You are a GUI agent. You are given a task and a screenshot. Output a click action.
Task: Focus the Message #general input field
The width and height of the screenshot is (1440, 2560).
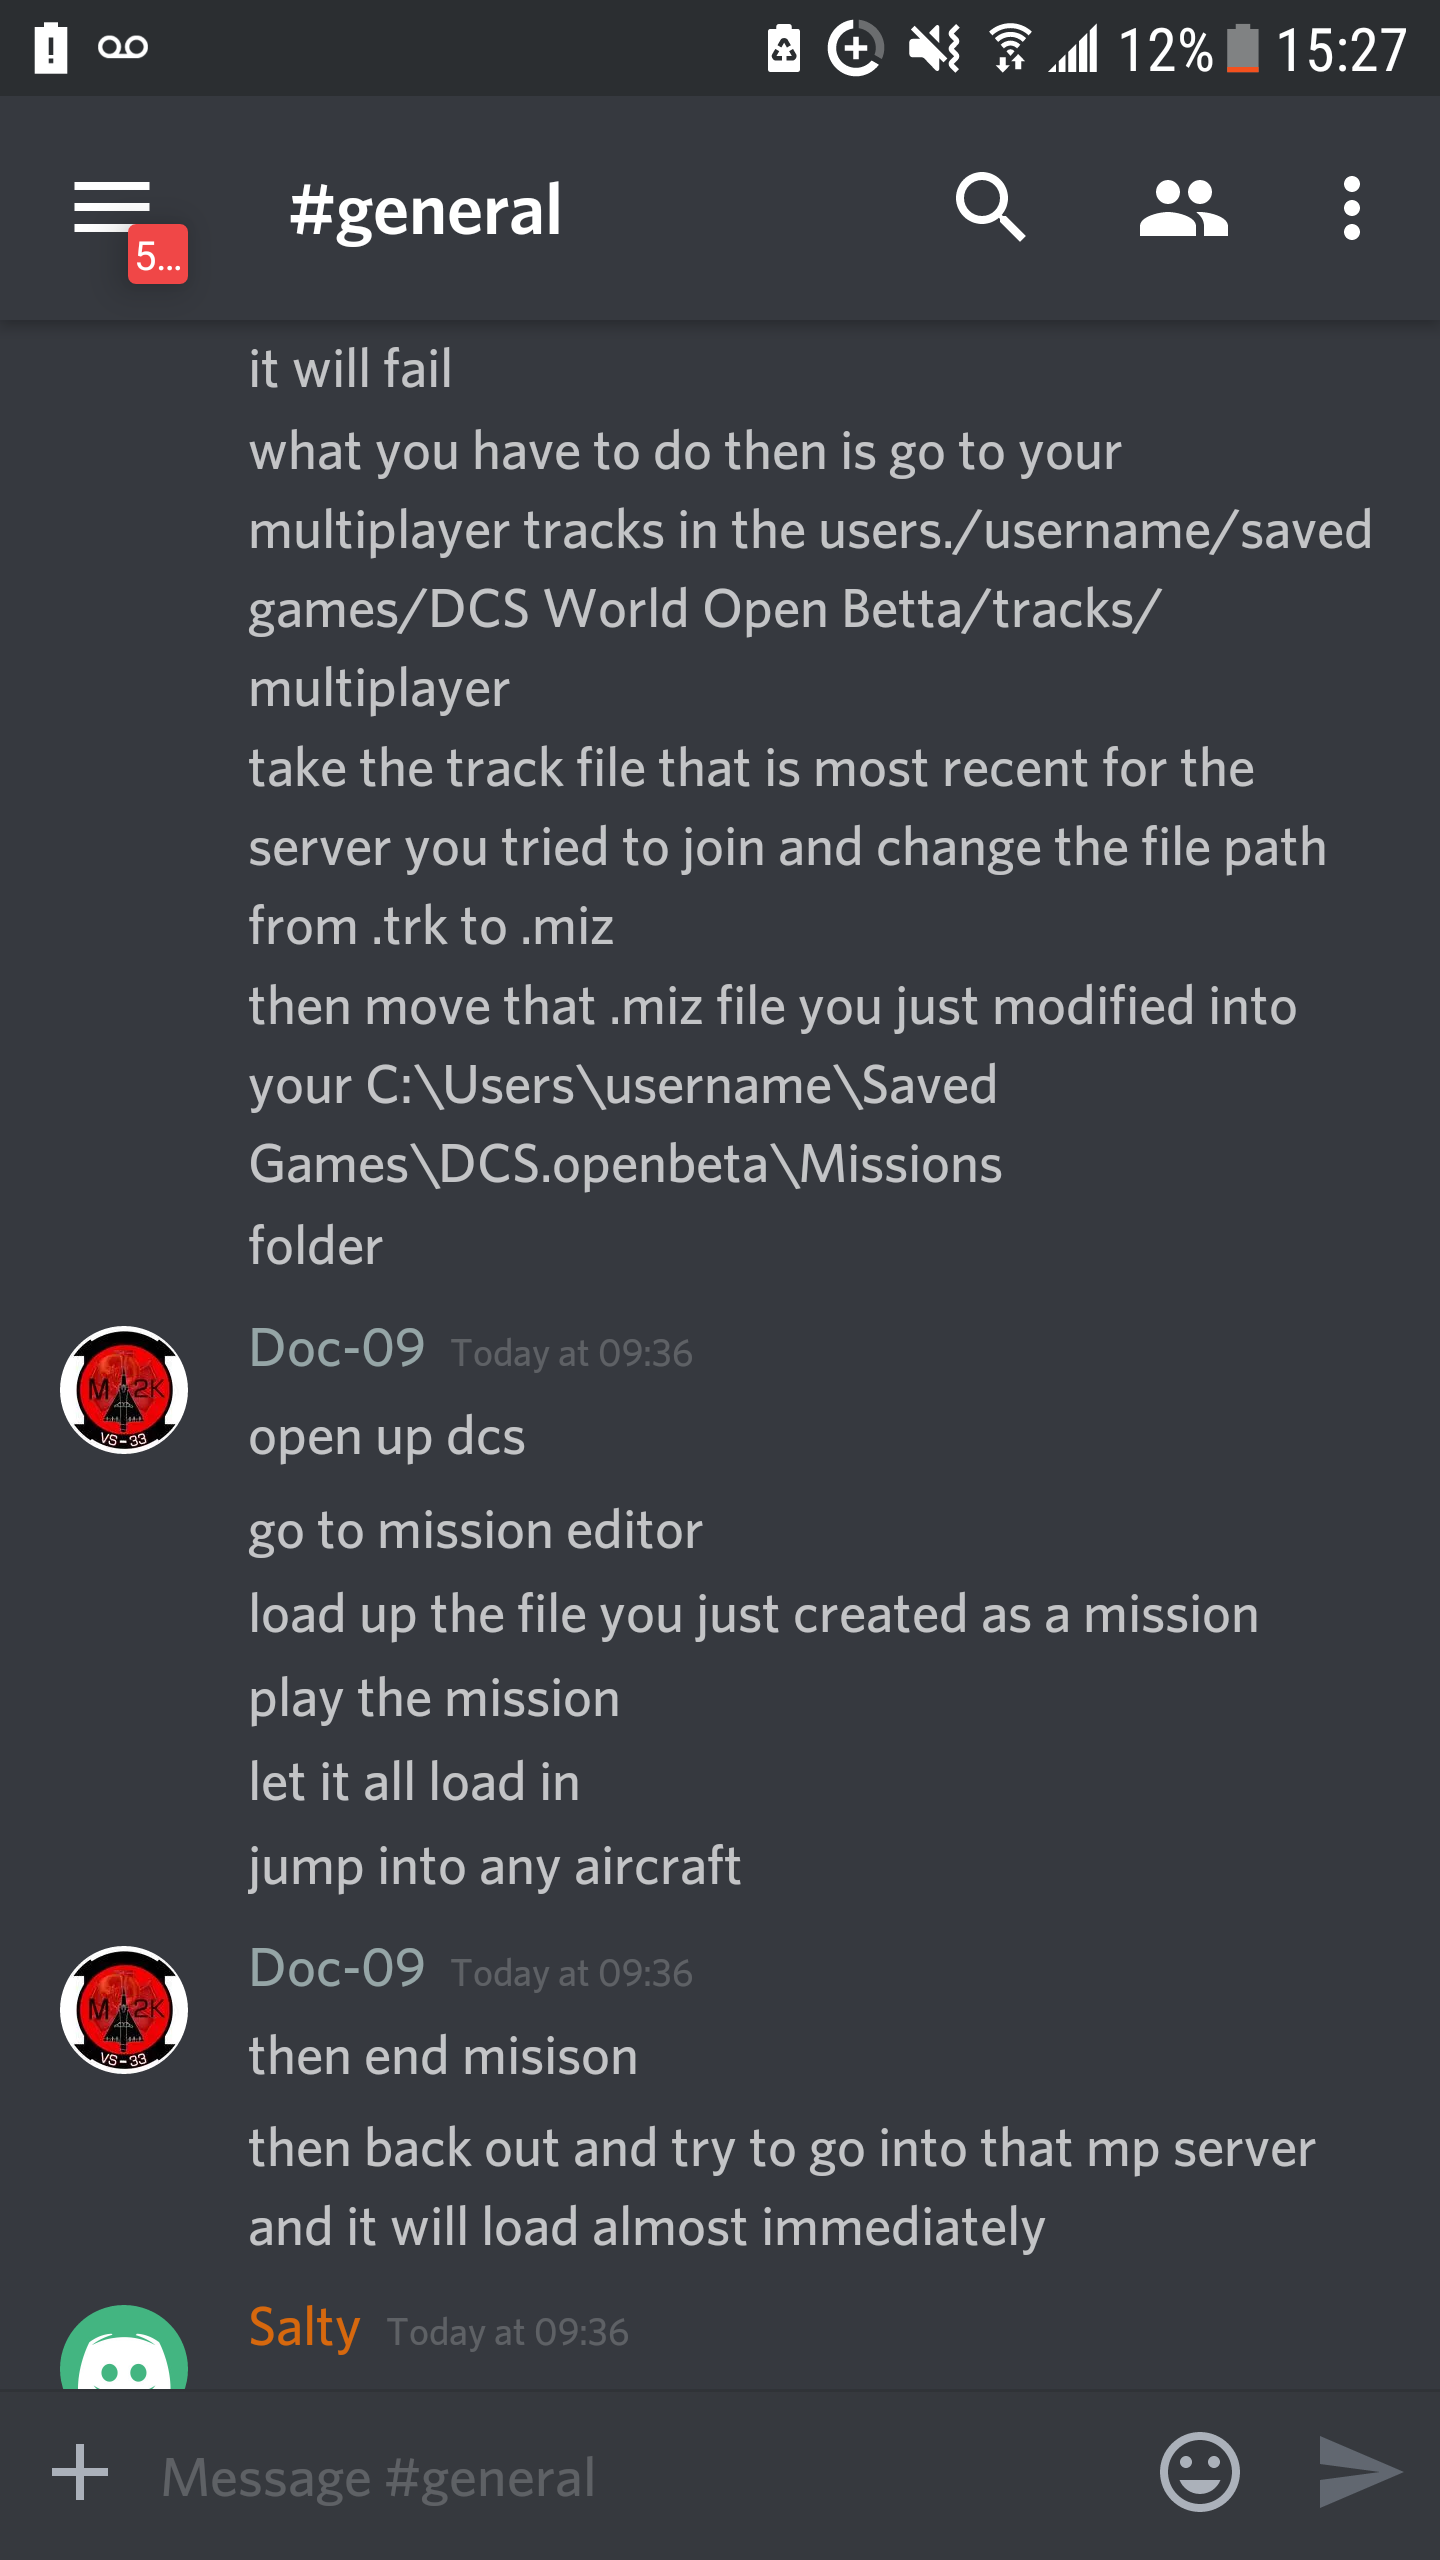pyautogui.click(x=640, y=2476)
